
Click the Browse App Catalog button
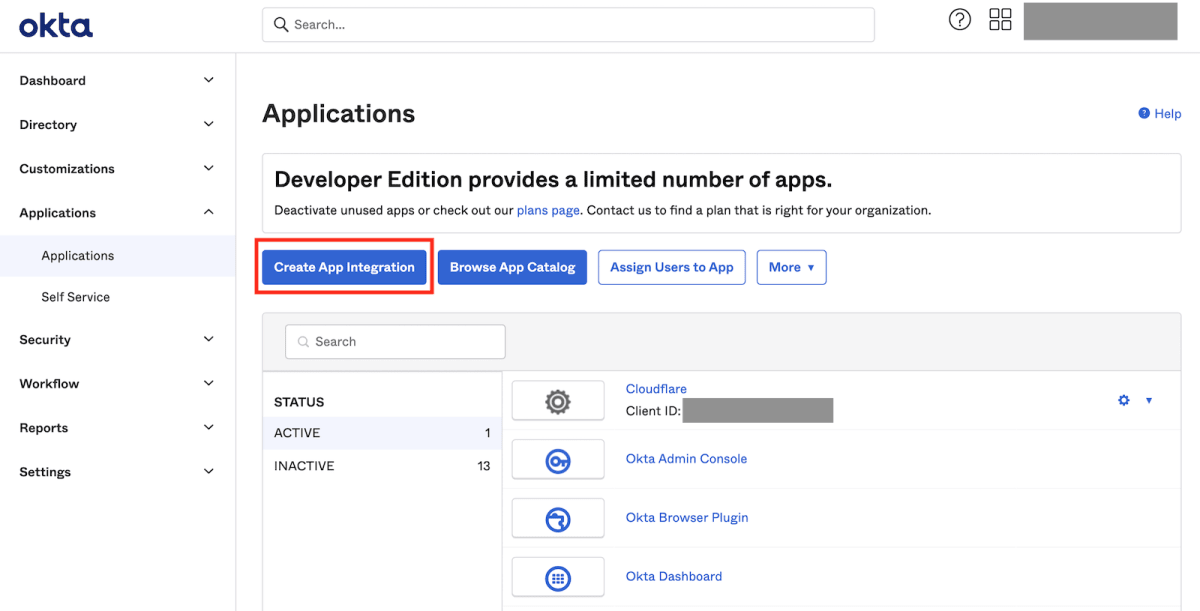[512, 267]
